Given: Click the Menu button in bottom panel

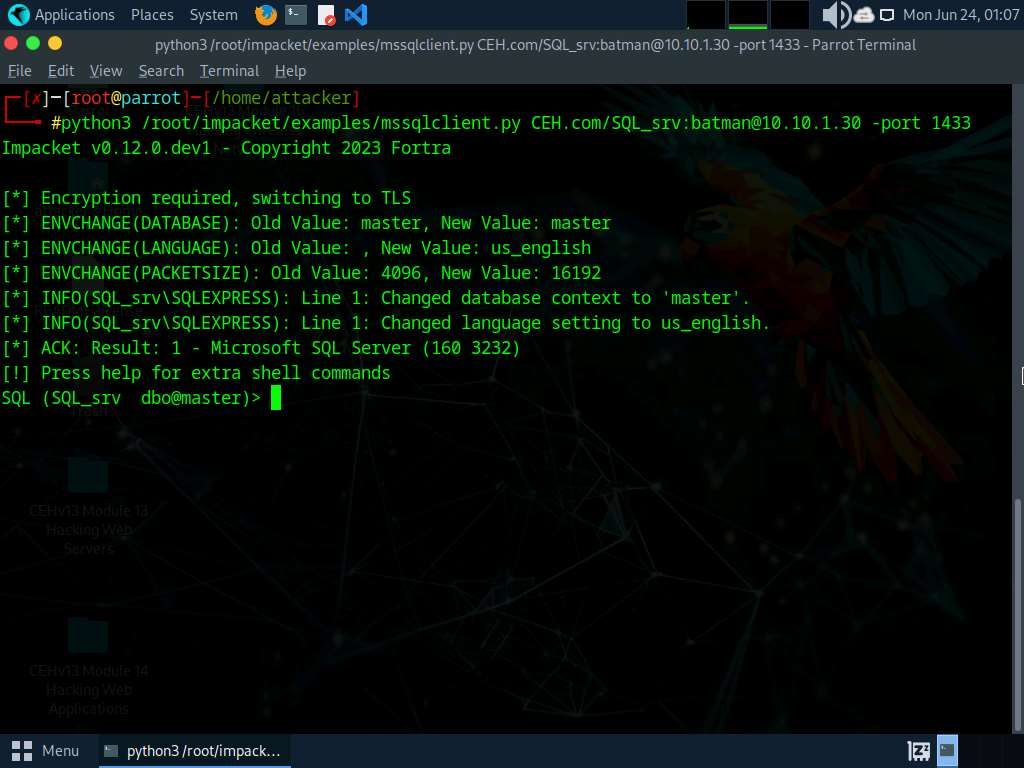Looking at the screenshot, I should pyautogui.click(x=46, y=750).
